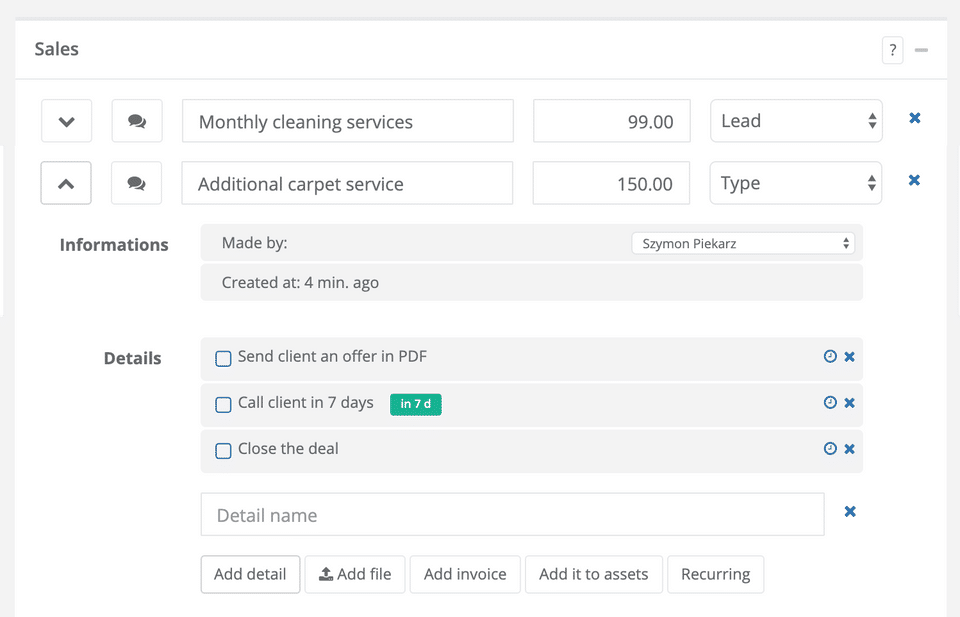
Task: Click into the Detail name field
Action: tap(512, 515)
